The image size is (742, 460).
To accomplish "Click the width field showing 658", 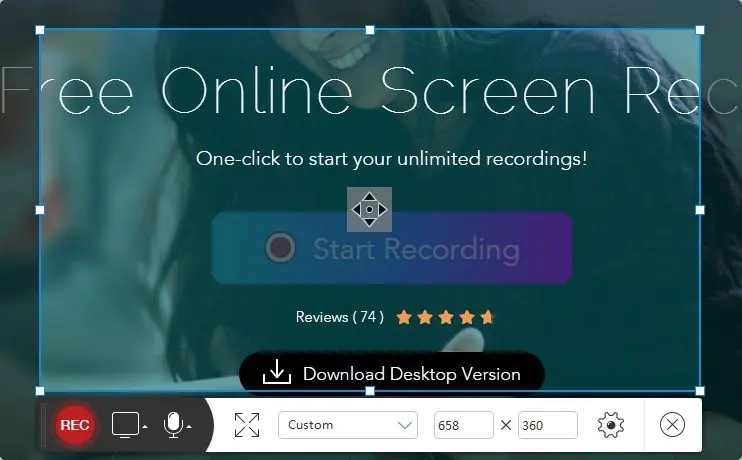I will click(463, 425).
